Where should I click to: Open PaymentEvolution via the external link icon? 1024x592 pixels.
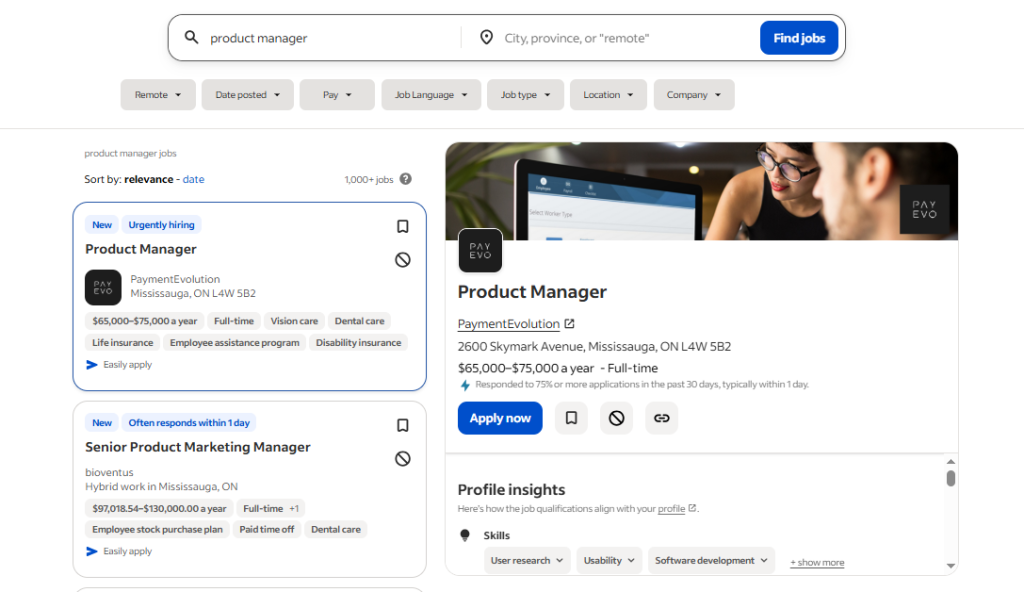(x=570, y=323)
